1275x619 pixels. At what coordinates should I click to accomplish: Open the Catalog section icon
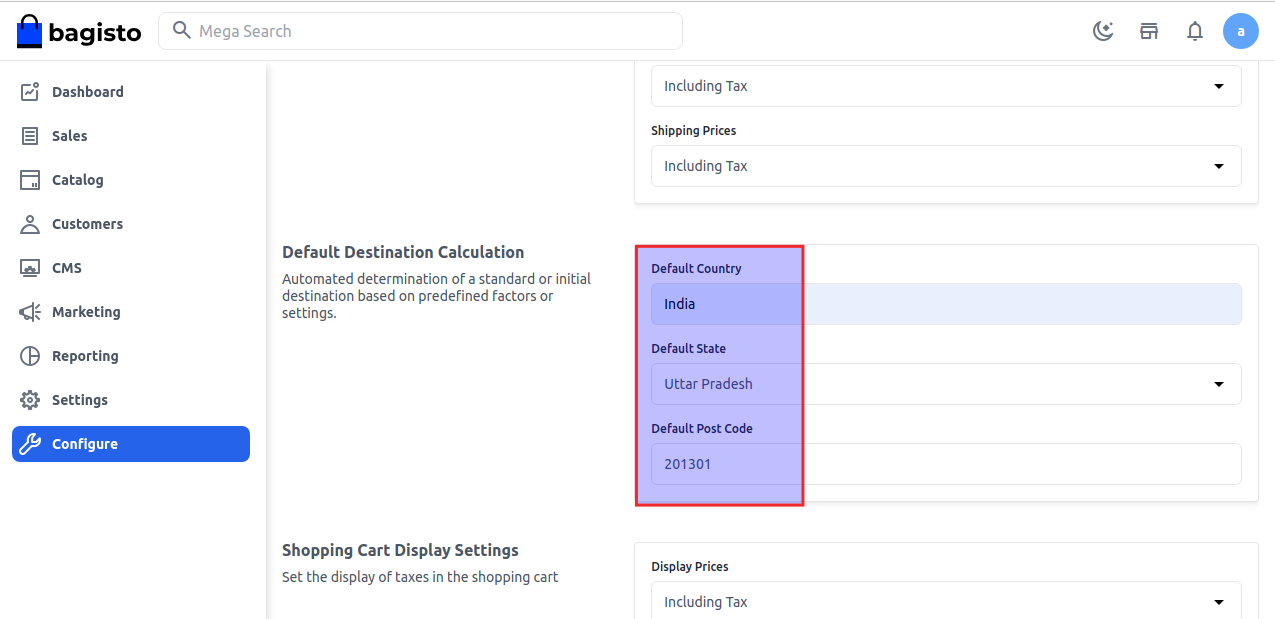pos(31,179)
